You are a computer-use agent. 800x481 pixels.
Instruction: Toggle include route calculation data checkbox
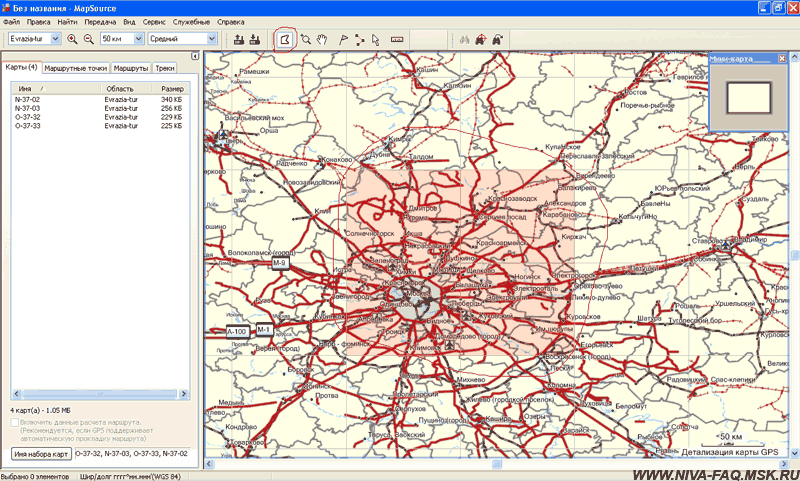point(14,422)
